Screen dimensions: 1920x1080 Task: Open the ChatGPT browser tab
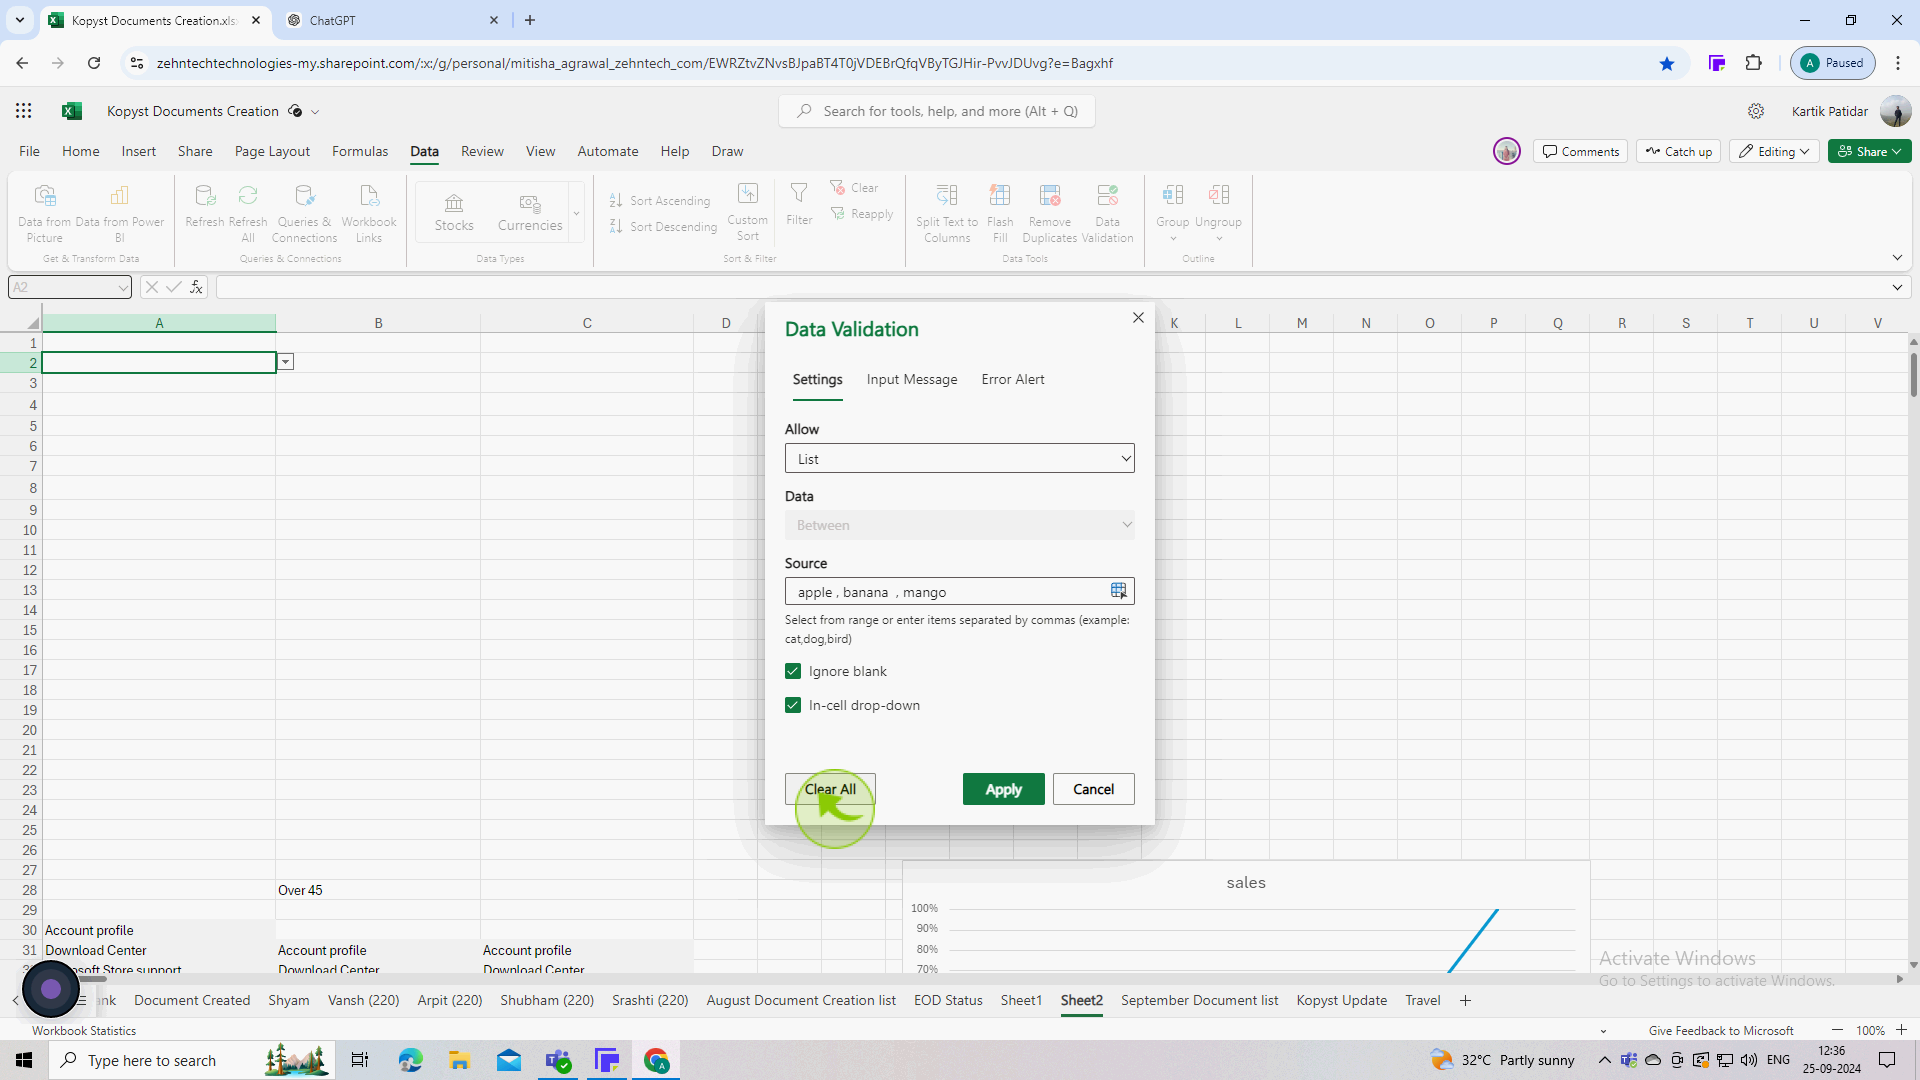393,20
